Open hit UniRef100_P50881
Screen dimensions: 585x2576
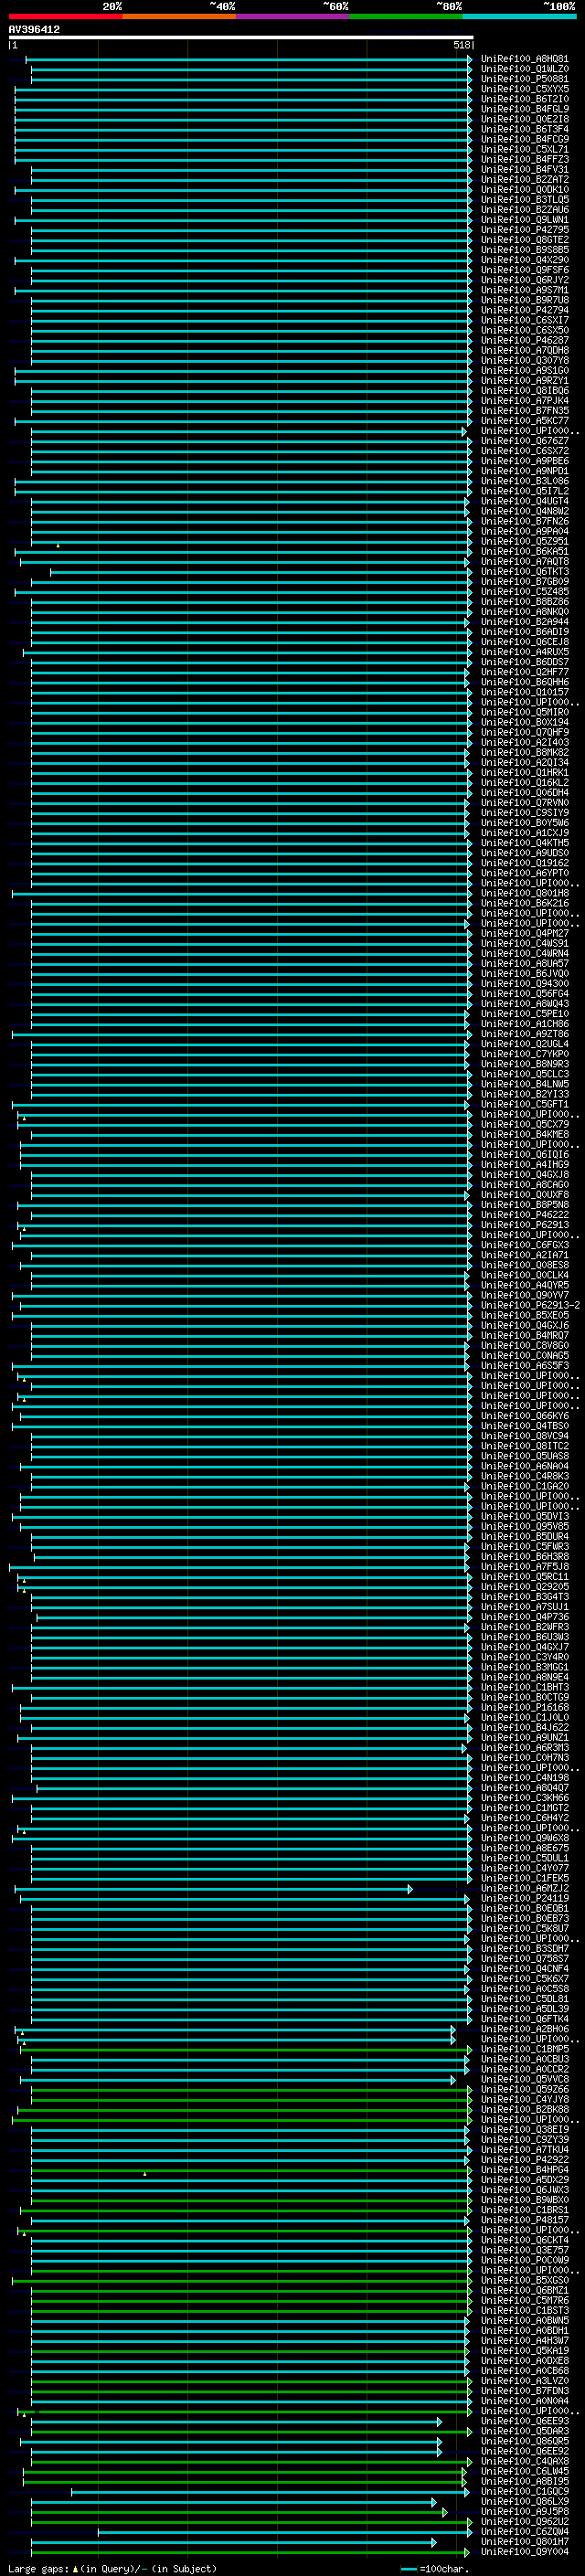click(525, 79)
